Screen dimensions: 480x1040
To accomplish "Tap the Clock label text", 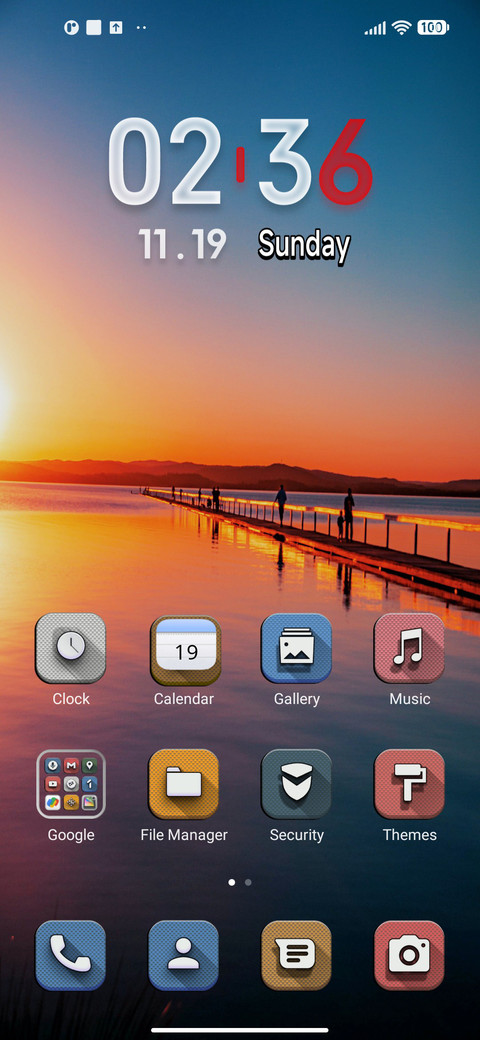I will pyautogui.click(x=71, y=699).
